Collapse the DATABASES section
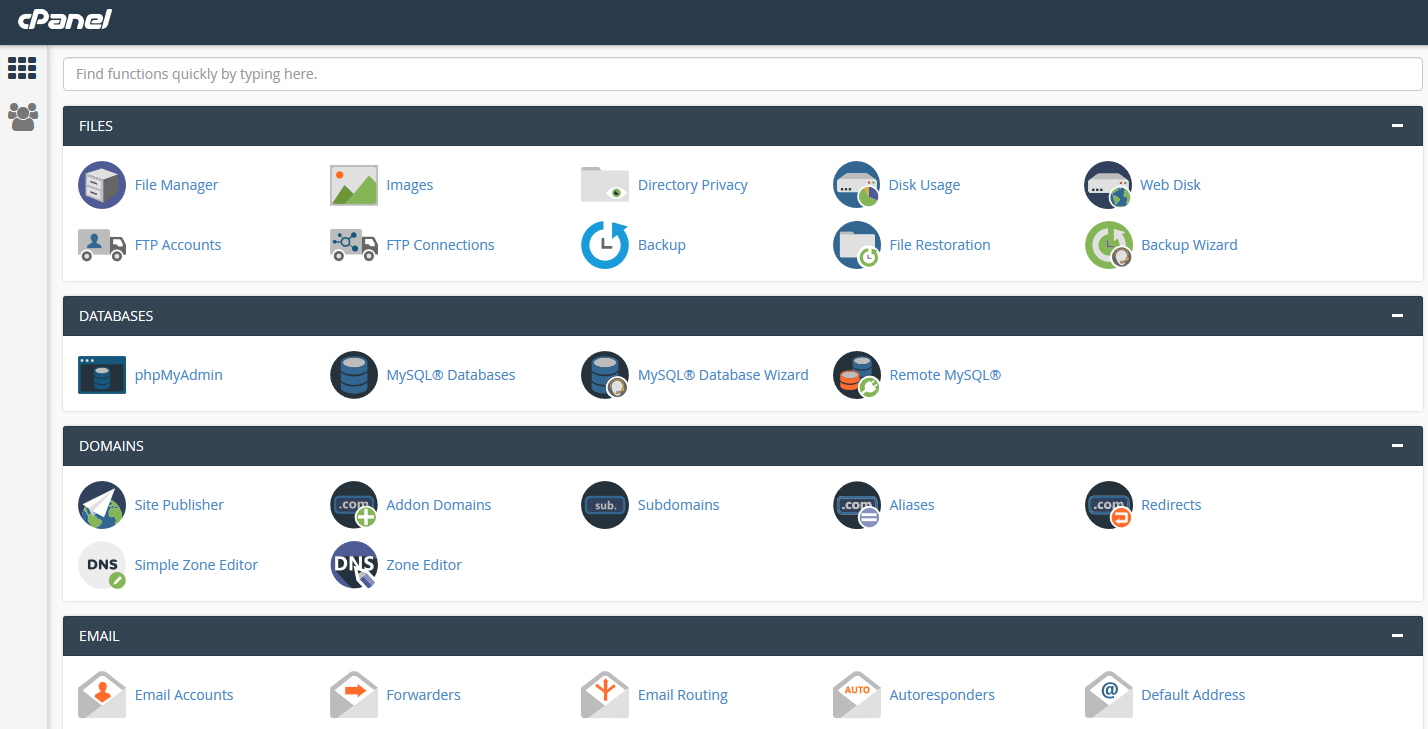The image size is (1428, 729). click(x=1397, y=316)
